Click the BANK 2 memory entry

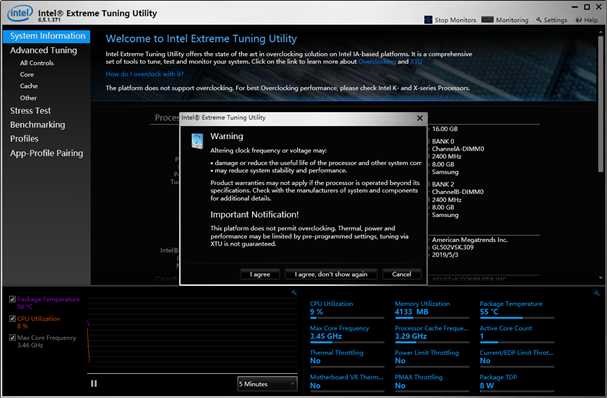pos(443,184)
